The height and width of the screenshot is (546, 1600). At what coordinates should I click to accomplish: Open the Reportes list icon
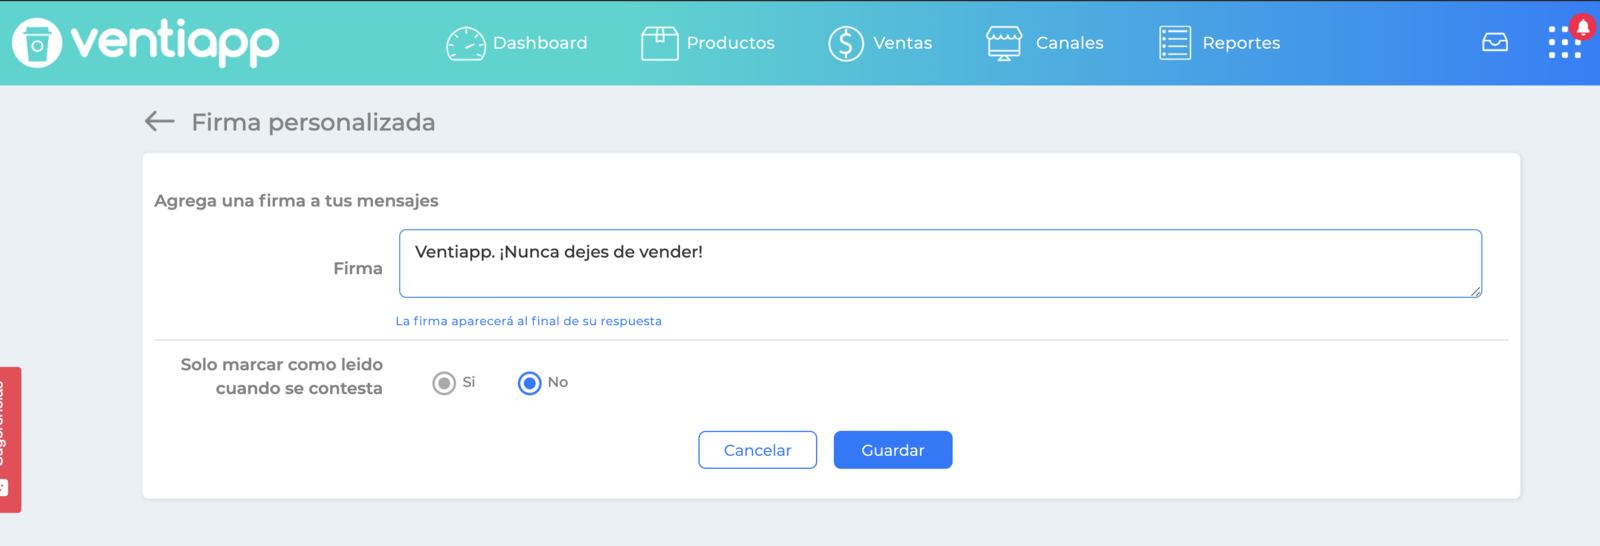coord(1175,43)
